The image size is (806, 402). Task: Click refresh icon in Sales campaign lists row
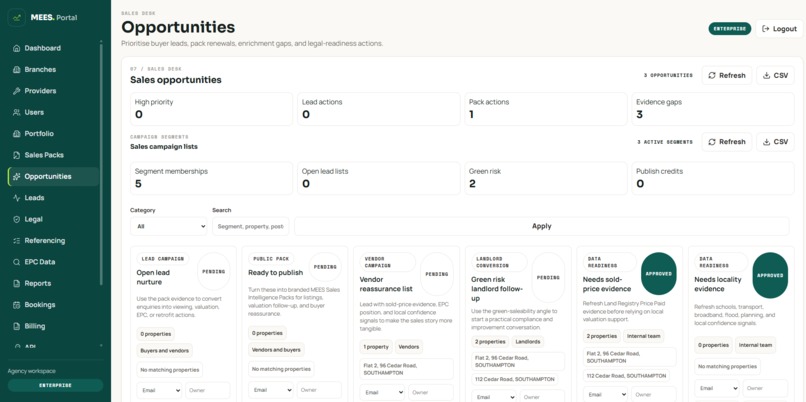pyautogui.click(x=712, y=142)
